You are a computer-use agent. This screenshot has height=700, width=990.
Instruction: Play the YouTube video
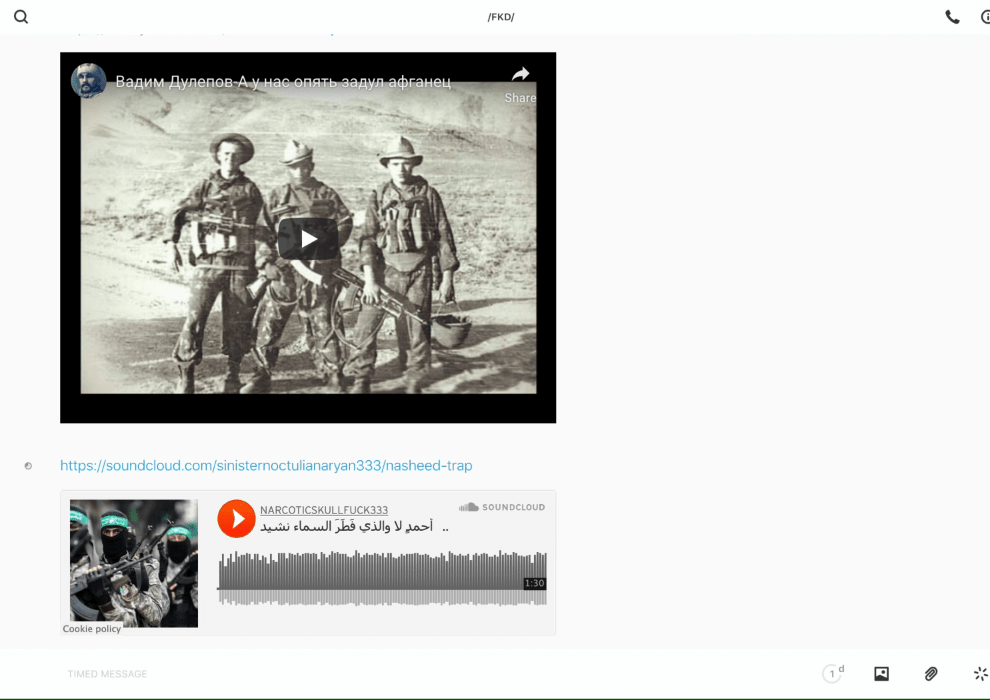pyautogui.click(x=308, y=238)
